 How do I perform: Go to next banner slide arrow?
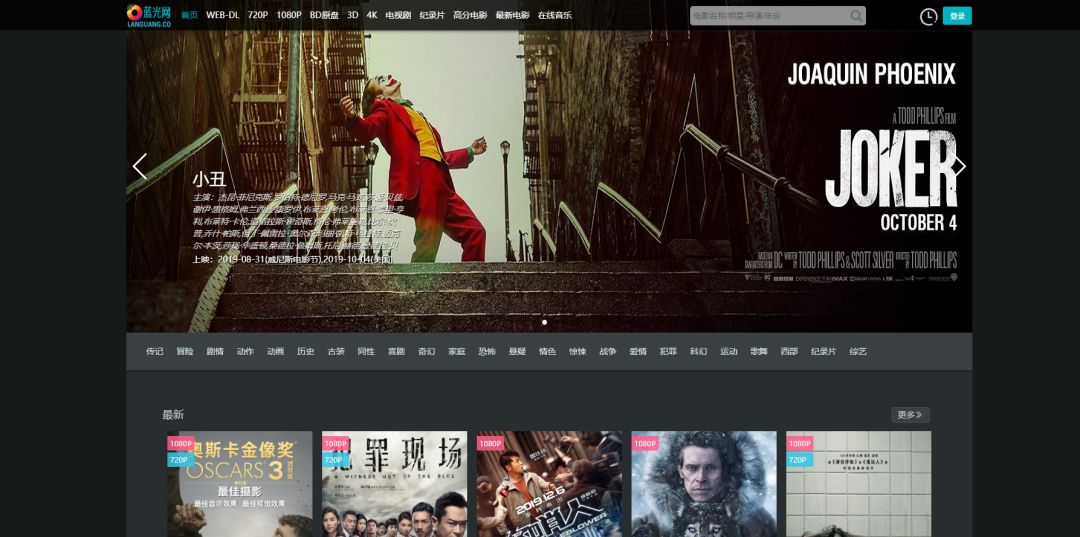(x=959, y=166)
